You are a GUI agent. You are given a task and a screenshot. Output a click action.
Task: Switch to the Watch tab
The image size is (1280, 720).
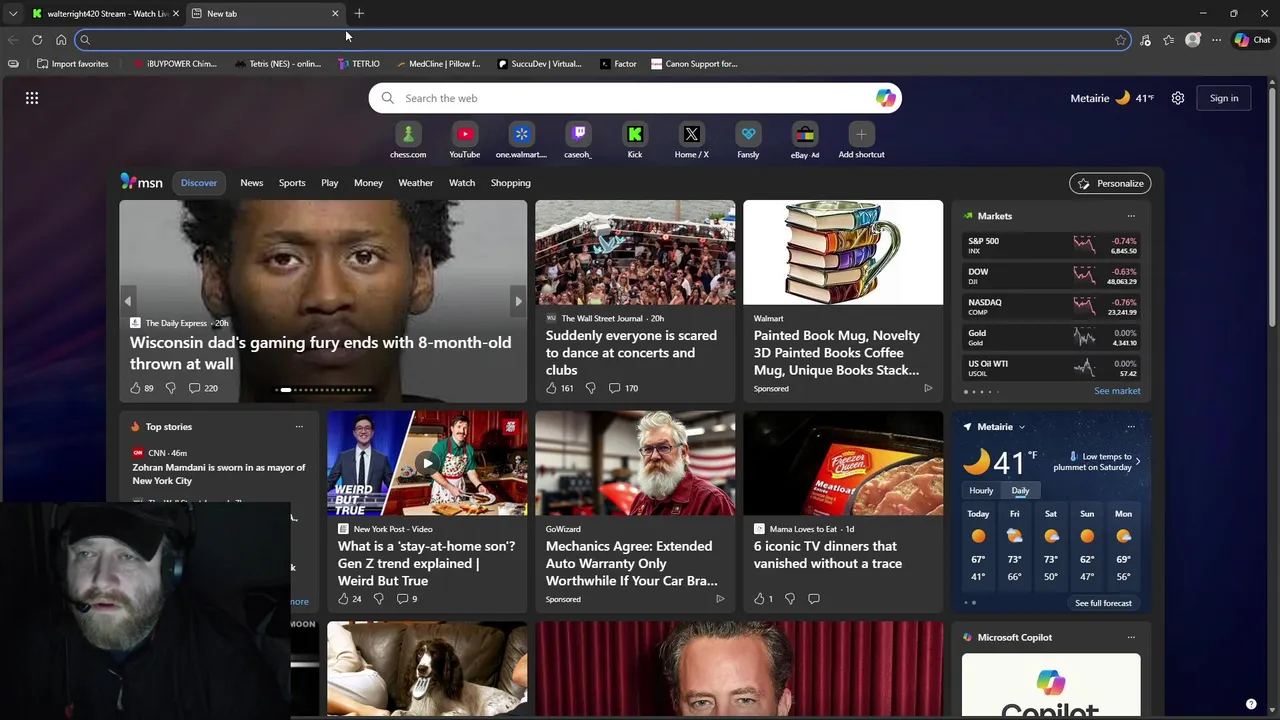pos(462,183)
